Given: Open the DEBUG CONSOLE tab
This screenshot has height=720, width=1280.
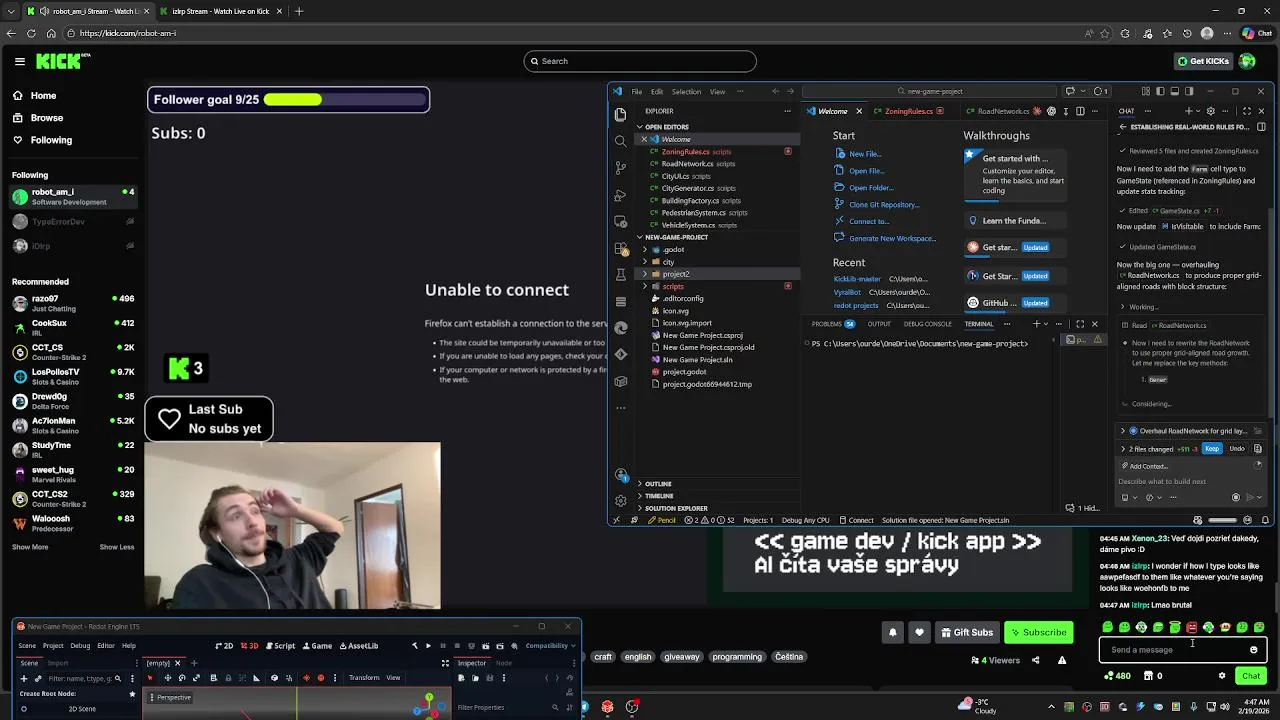Looking at the screenshot, I should [x=927, y=324].
